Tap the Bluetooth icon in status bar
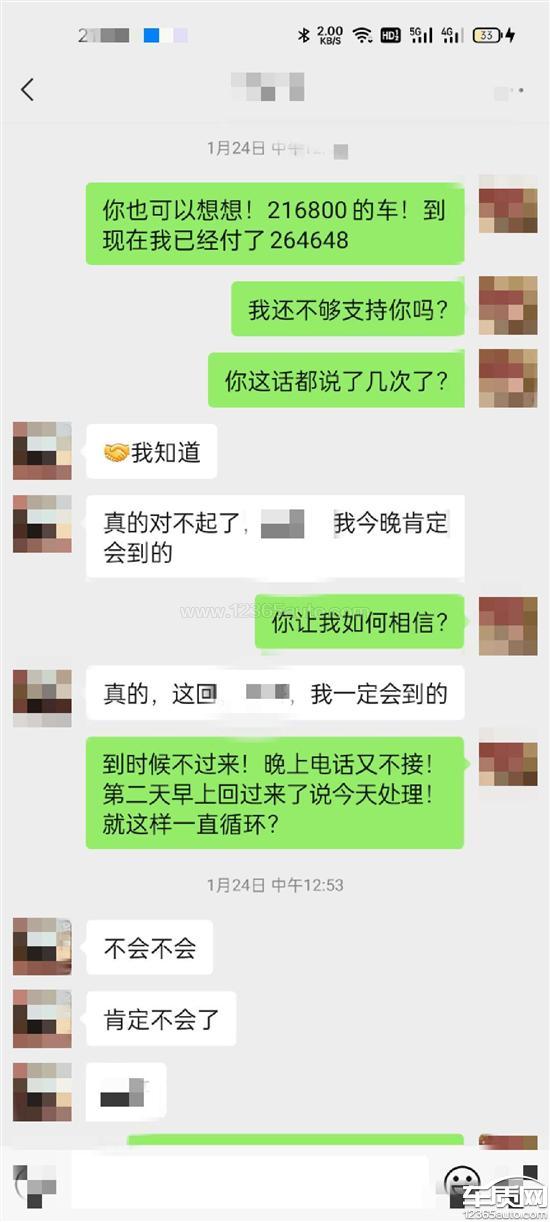This screenshot has height=1222, width=550. tap(304, 35)
